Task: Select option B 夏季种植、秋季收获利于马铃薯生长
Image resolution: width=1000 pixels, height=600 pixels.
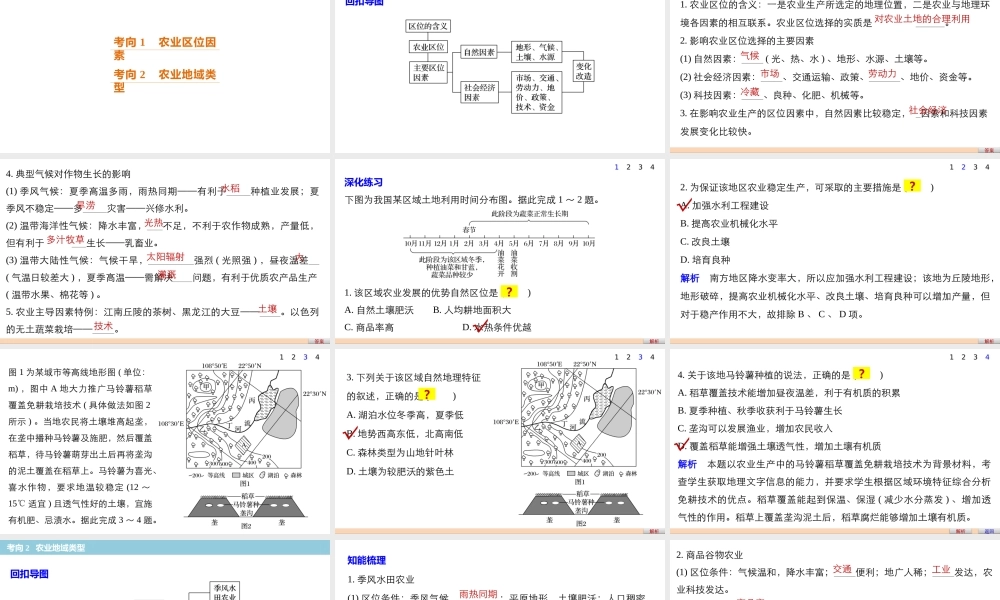Action: coord(760,411)
